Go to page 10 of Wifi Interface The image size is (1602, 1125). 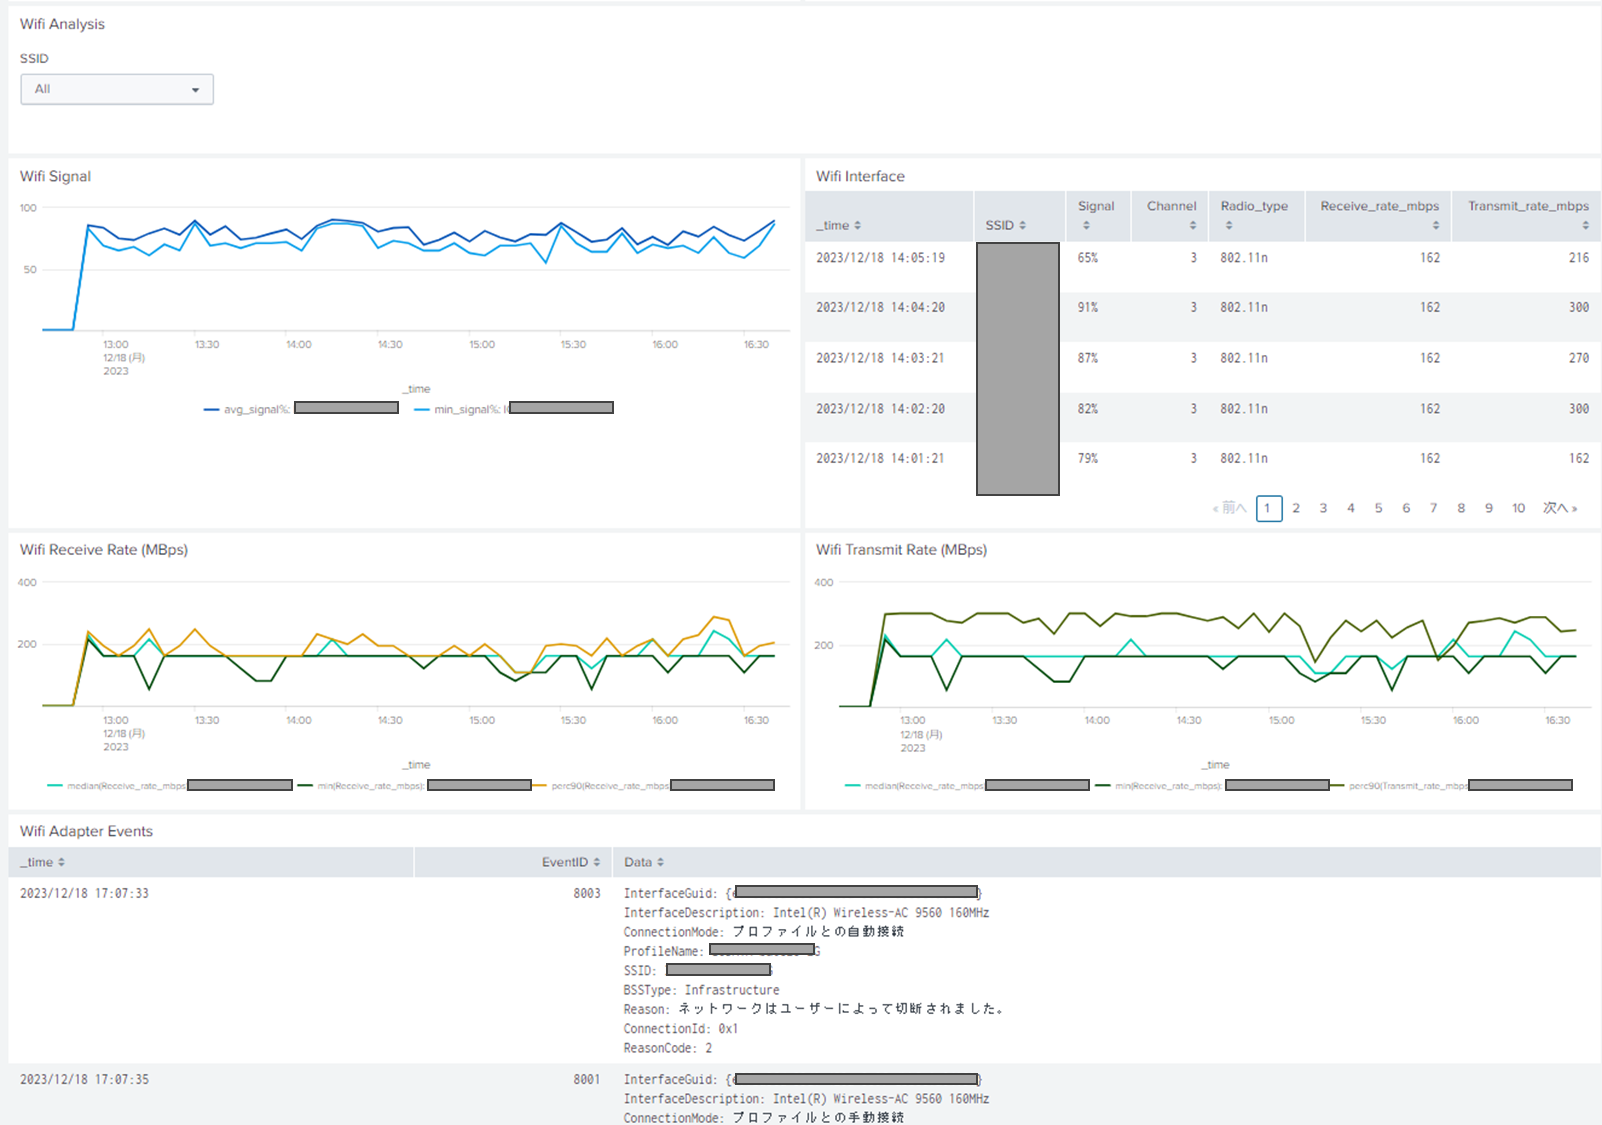[1518, 508]
